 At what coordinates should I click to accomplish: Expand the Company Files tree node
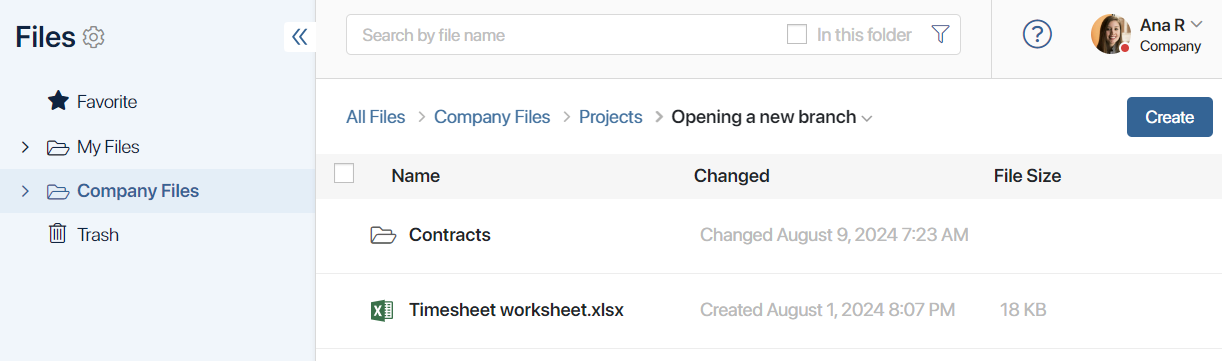click(x=25, y=191)
